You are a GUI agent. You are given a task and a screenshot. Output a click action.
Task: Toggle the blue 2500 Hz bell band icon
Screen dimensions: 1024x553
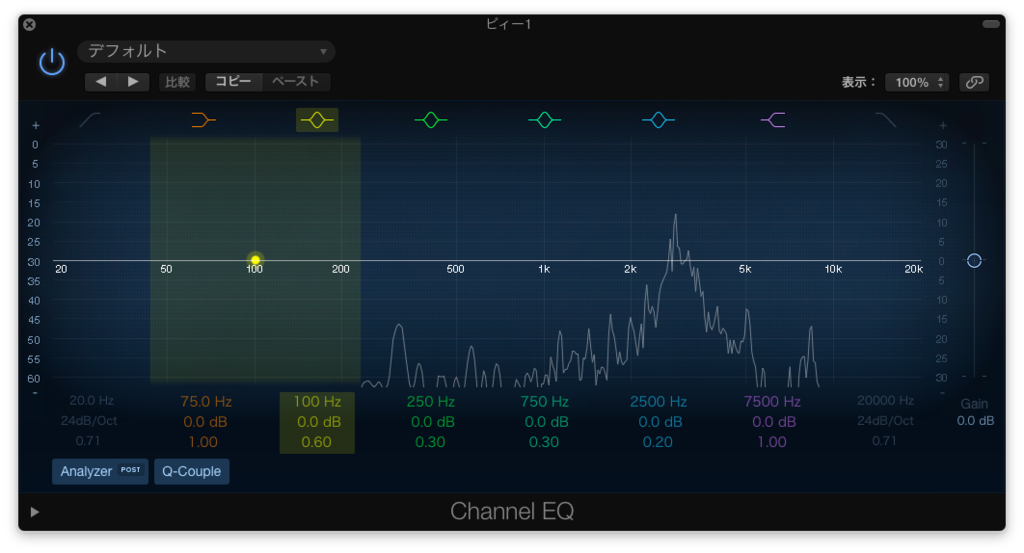click(x=658, y=120)
